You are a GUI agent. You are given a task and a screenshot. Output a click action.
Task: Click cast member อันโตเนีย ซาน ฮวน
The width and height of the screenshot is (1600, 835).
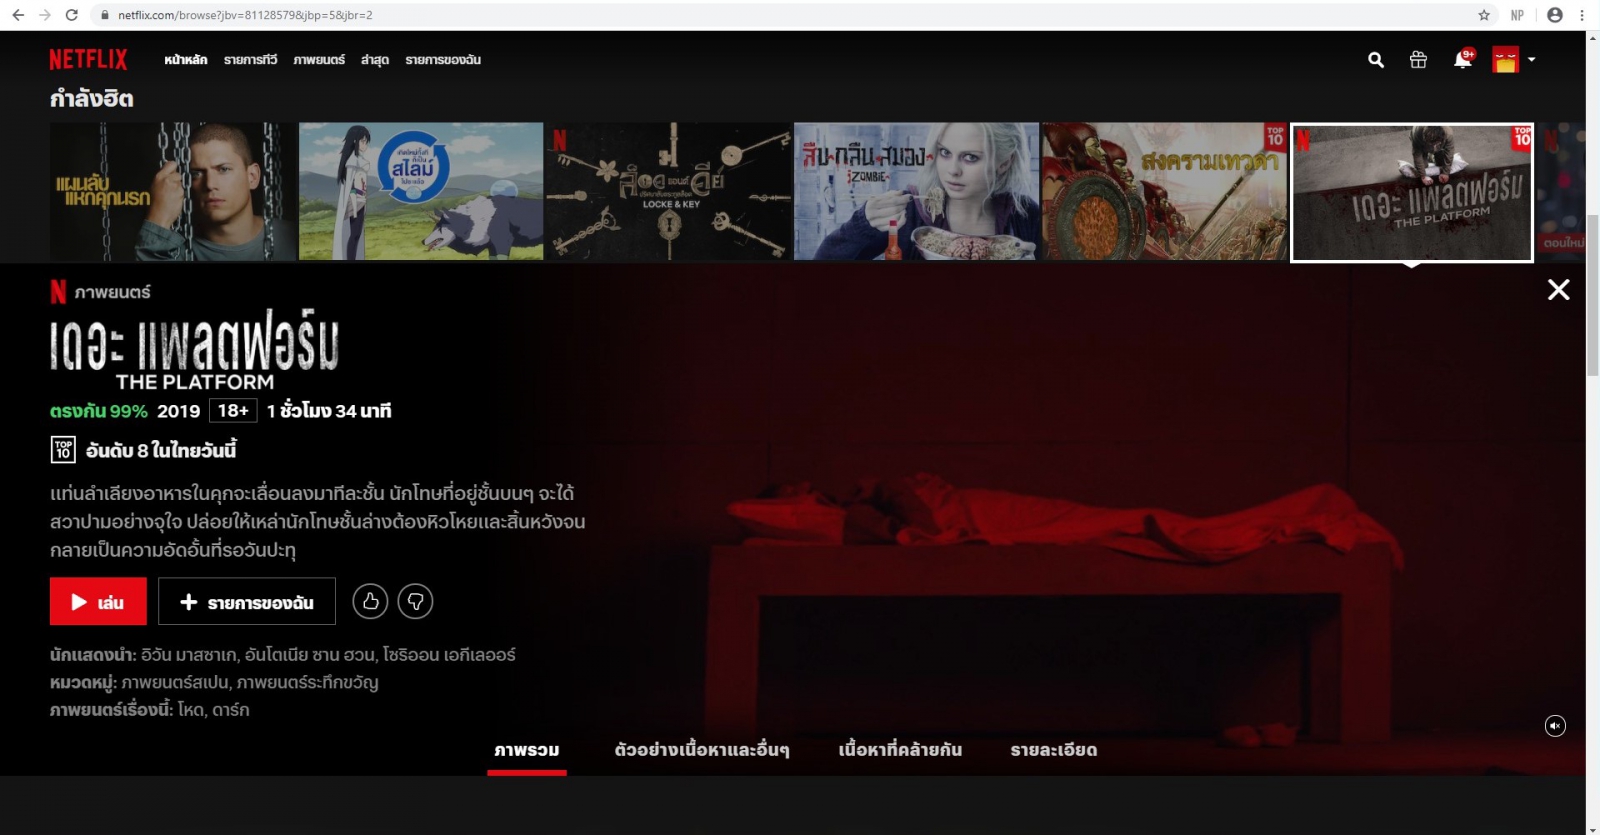309,655
